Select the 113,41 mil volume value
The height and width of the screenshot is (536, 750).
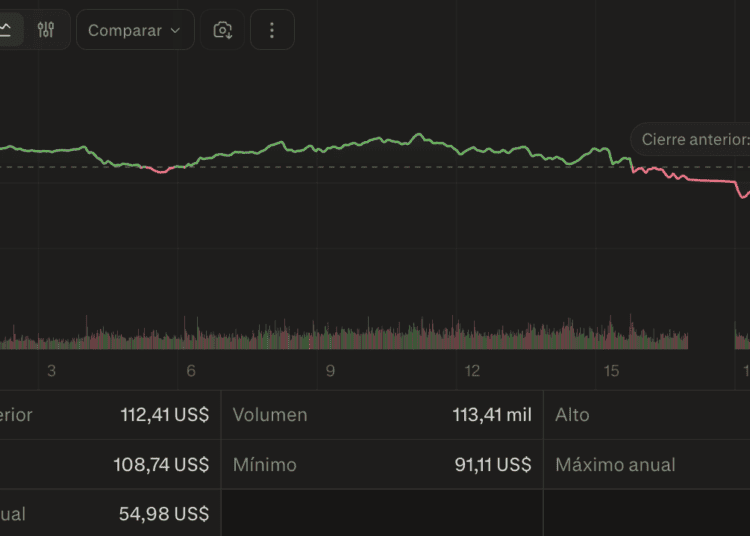click(x=491, y=415)
